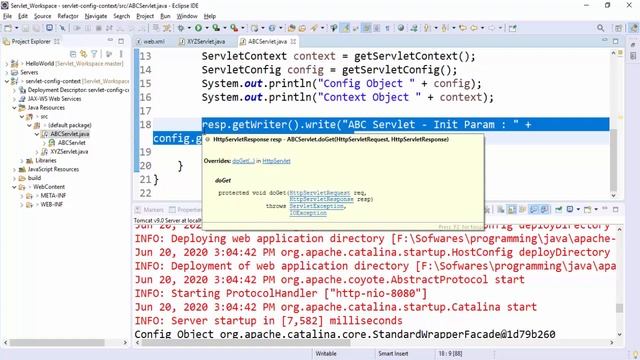Collapse the Java Resources node
The height and width of the screenshot is (360, 640).
click(14, 108)
